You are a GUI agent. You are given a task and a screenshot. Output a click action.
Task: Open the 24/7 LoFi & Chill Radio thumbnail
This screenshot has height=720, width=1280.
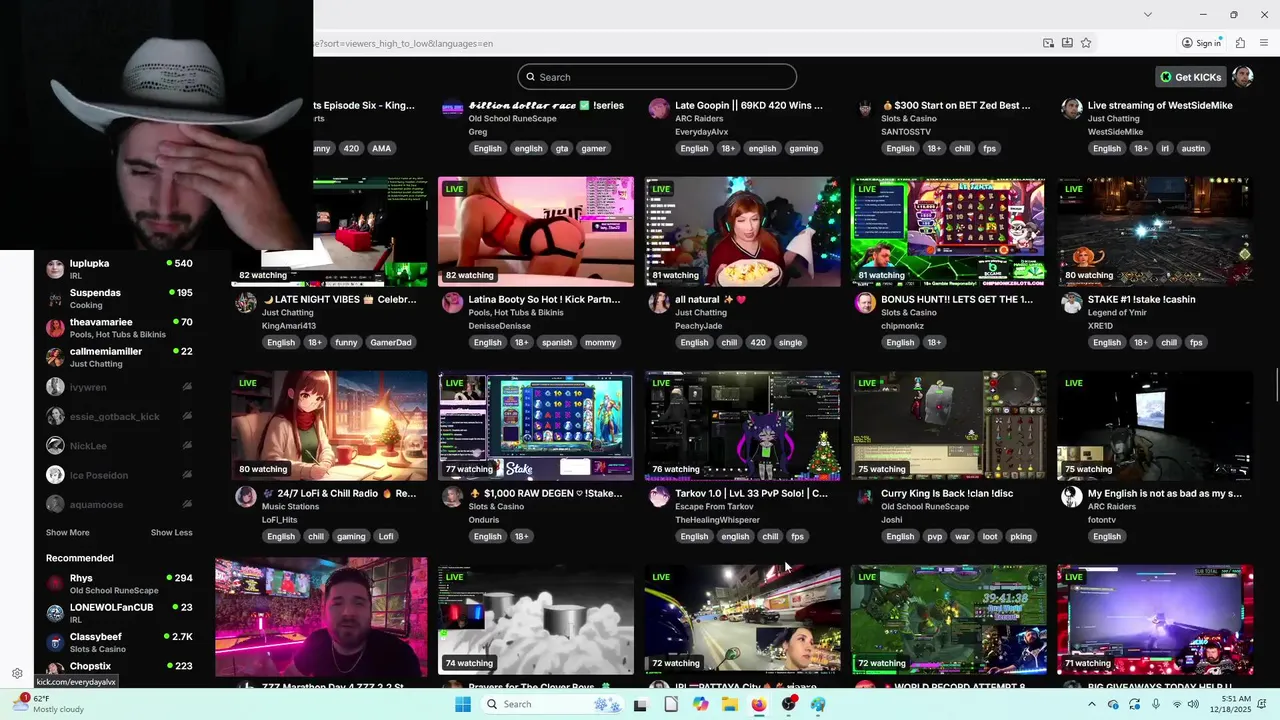point(329,426)
